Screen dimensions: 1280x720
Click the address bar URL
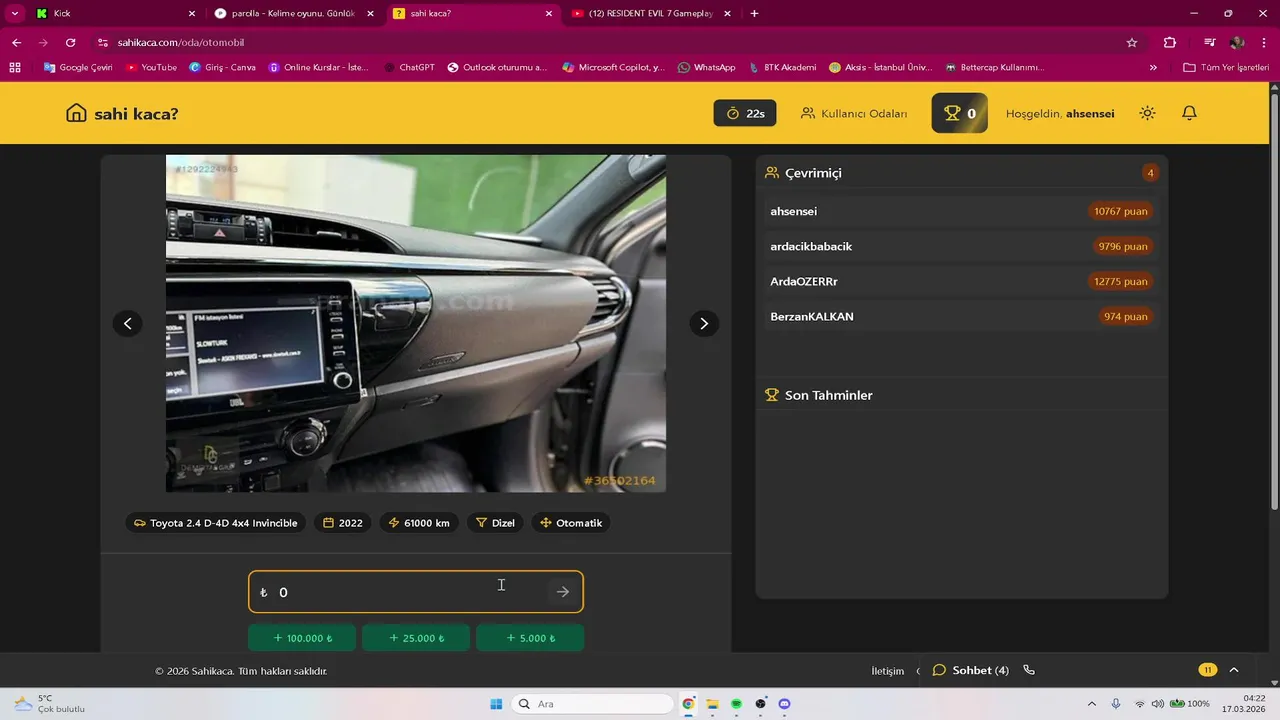(x=181, y=42)
